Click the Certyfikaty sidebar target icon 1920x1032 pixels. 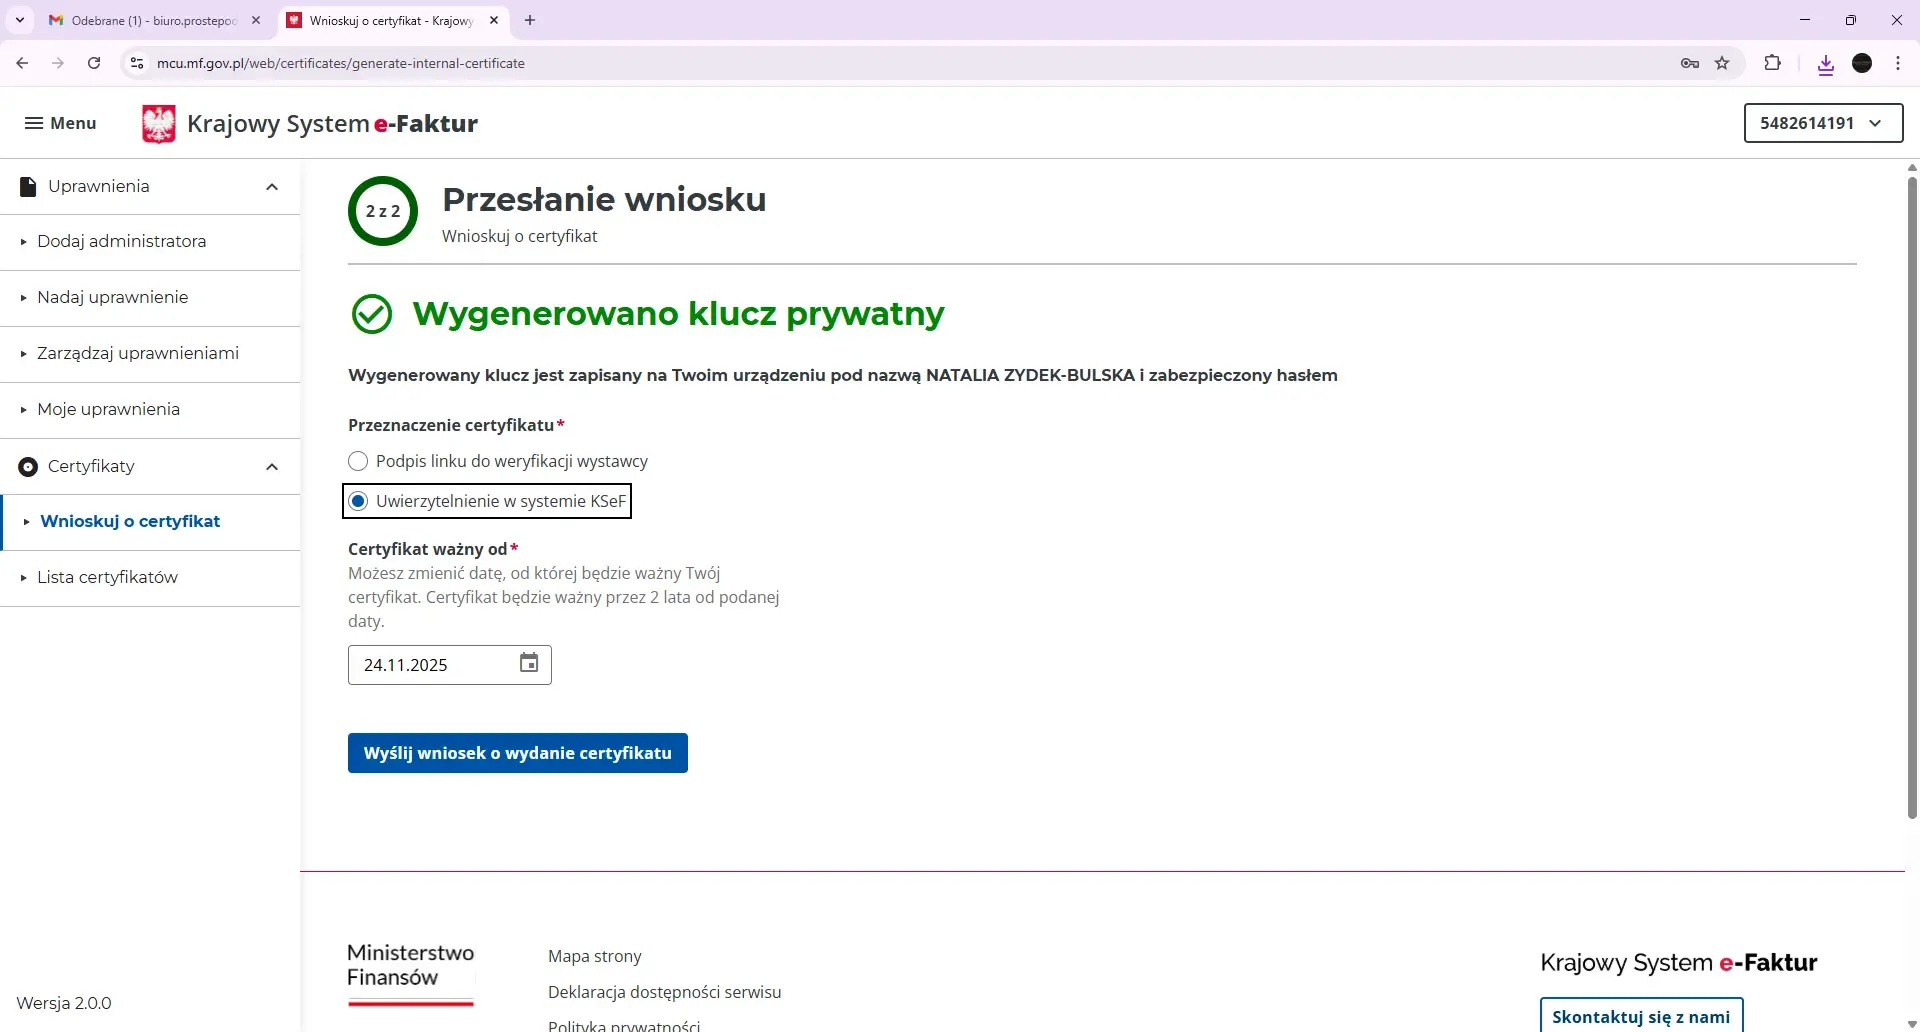click(27, 466)
